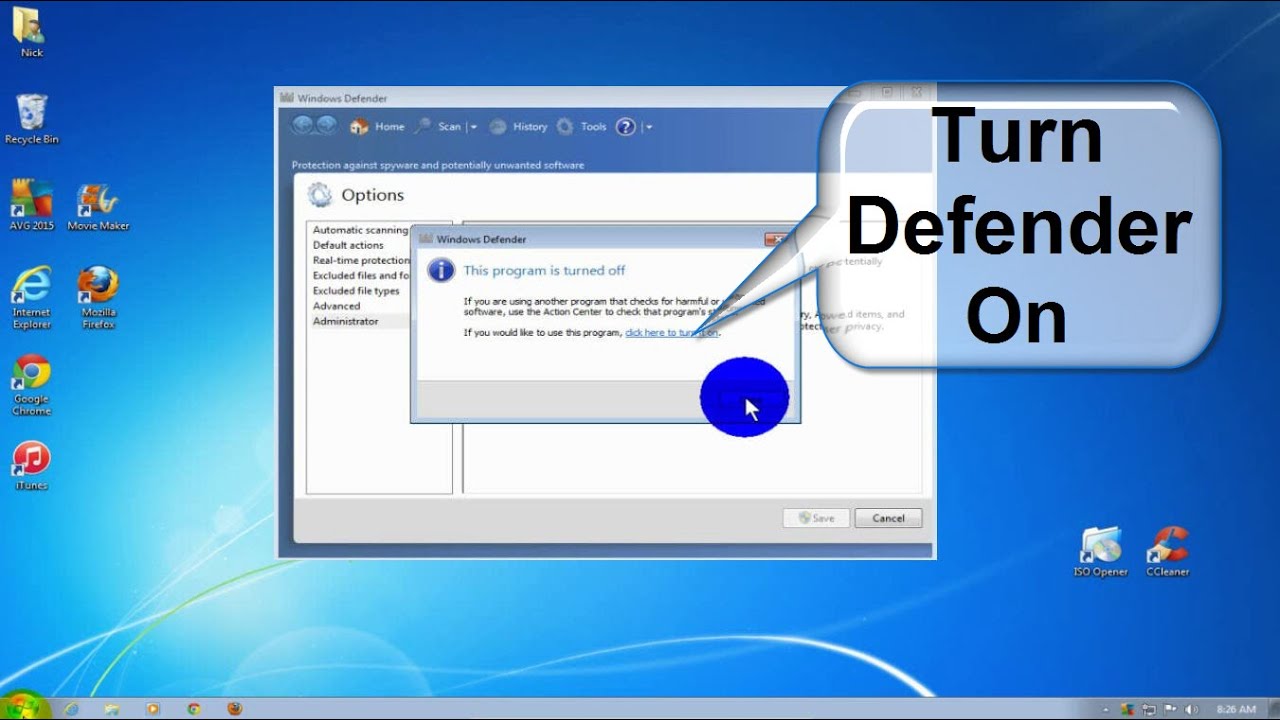Open ISO Opener desktop shortcut
1280x720 pixels.
1100,552
